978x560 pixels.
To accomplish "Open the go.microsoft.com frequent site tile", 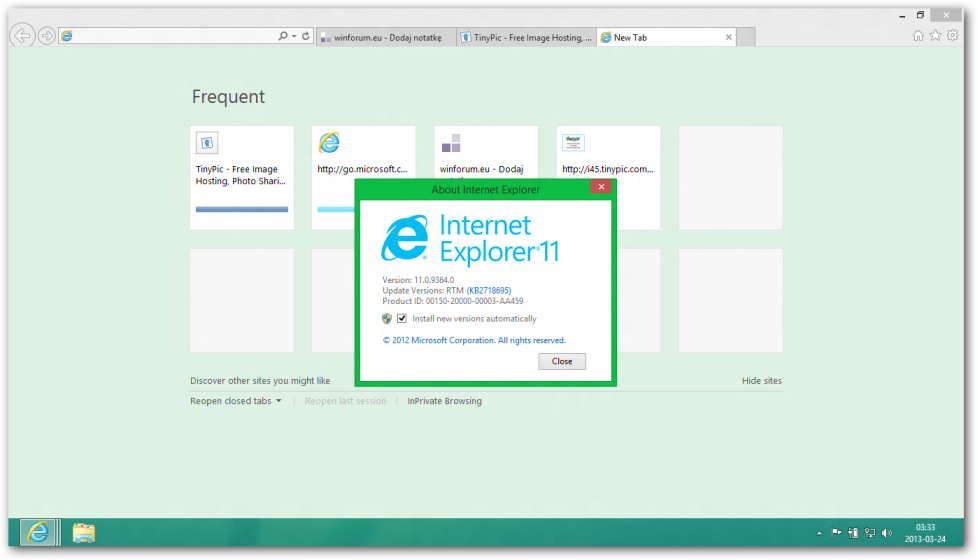I will tap(364, 178).
